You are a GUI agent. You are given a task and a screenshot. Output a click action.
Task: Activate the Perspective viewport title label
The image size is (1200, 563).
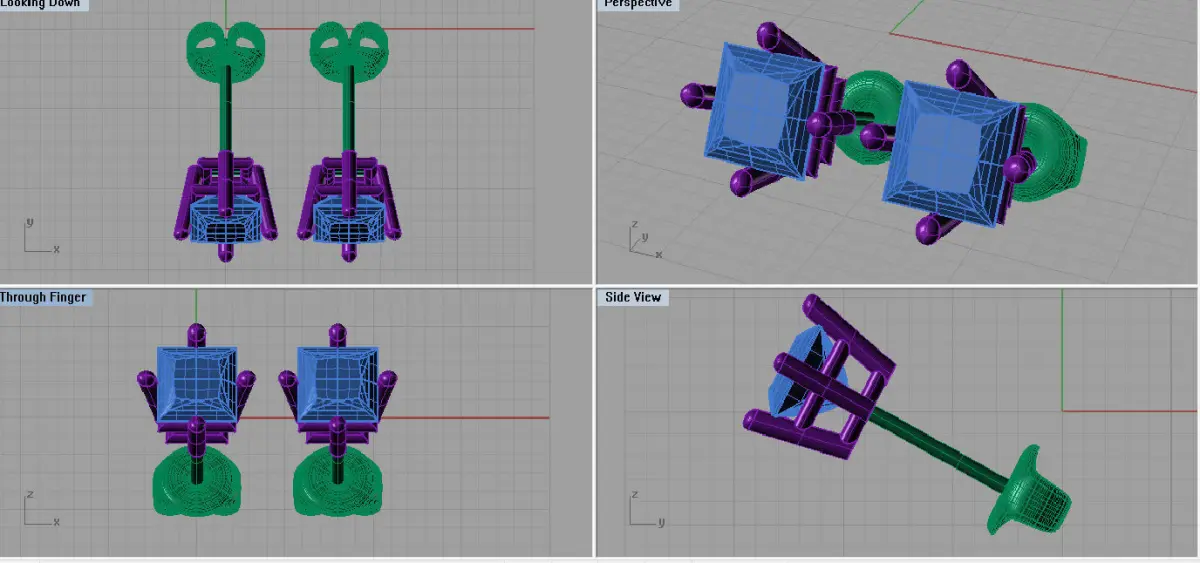pos(637,3)
